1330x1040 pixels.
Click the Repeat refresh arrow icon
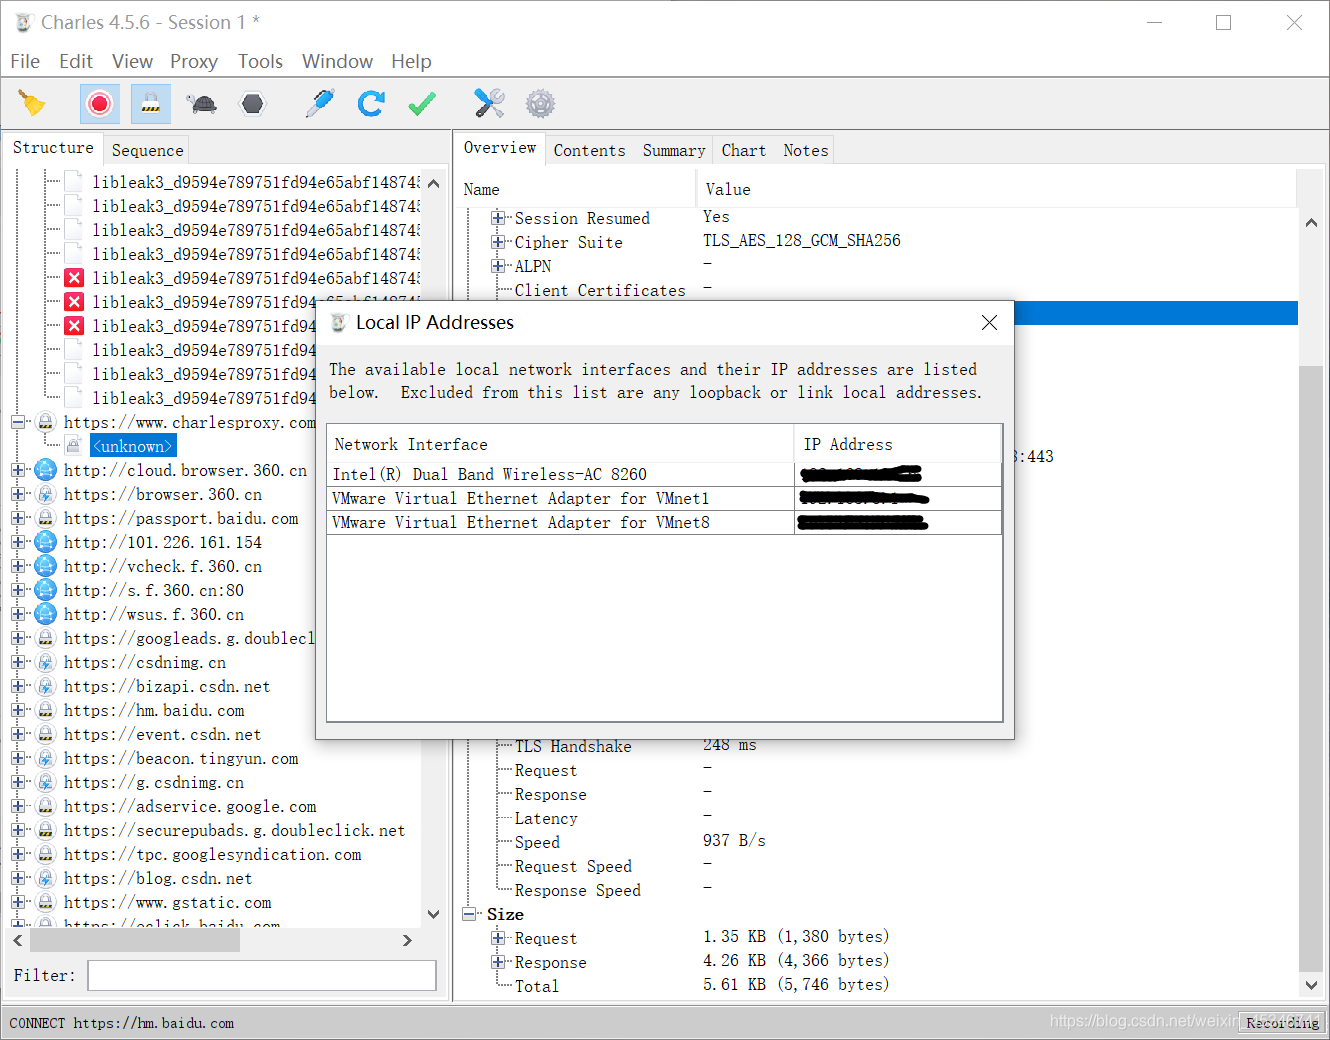tap(371, 103)
